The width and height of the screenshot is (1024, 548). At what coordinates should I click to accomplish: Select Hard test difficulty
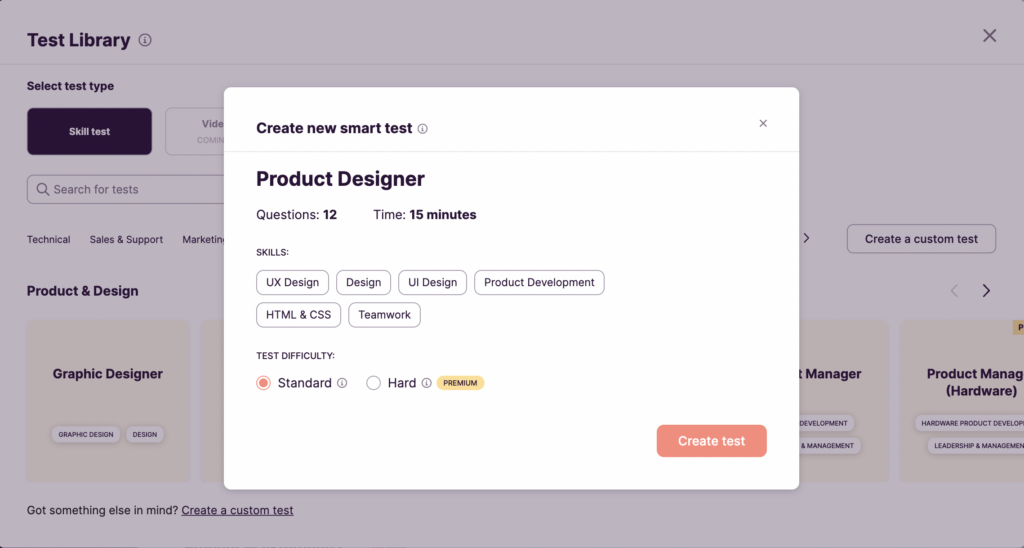tap(374, 383)
